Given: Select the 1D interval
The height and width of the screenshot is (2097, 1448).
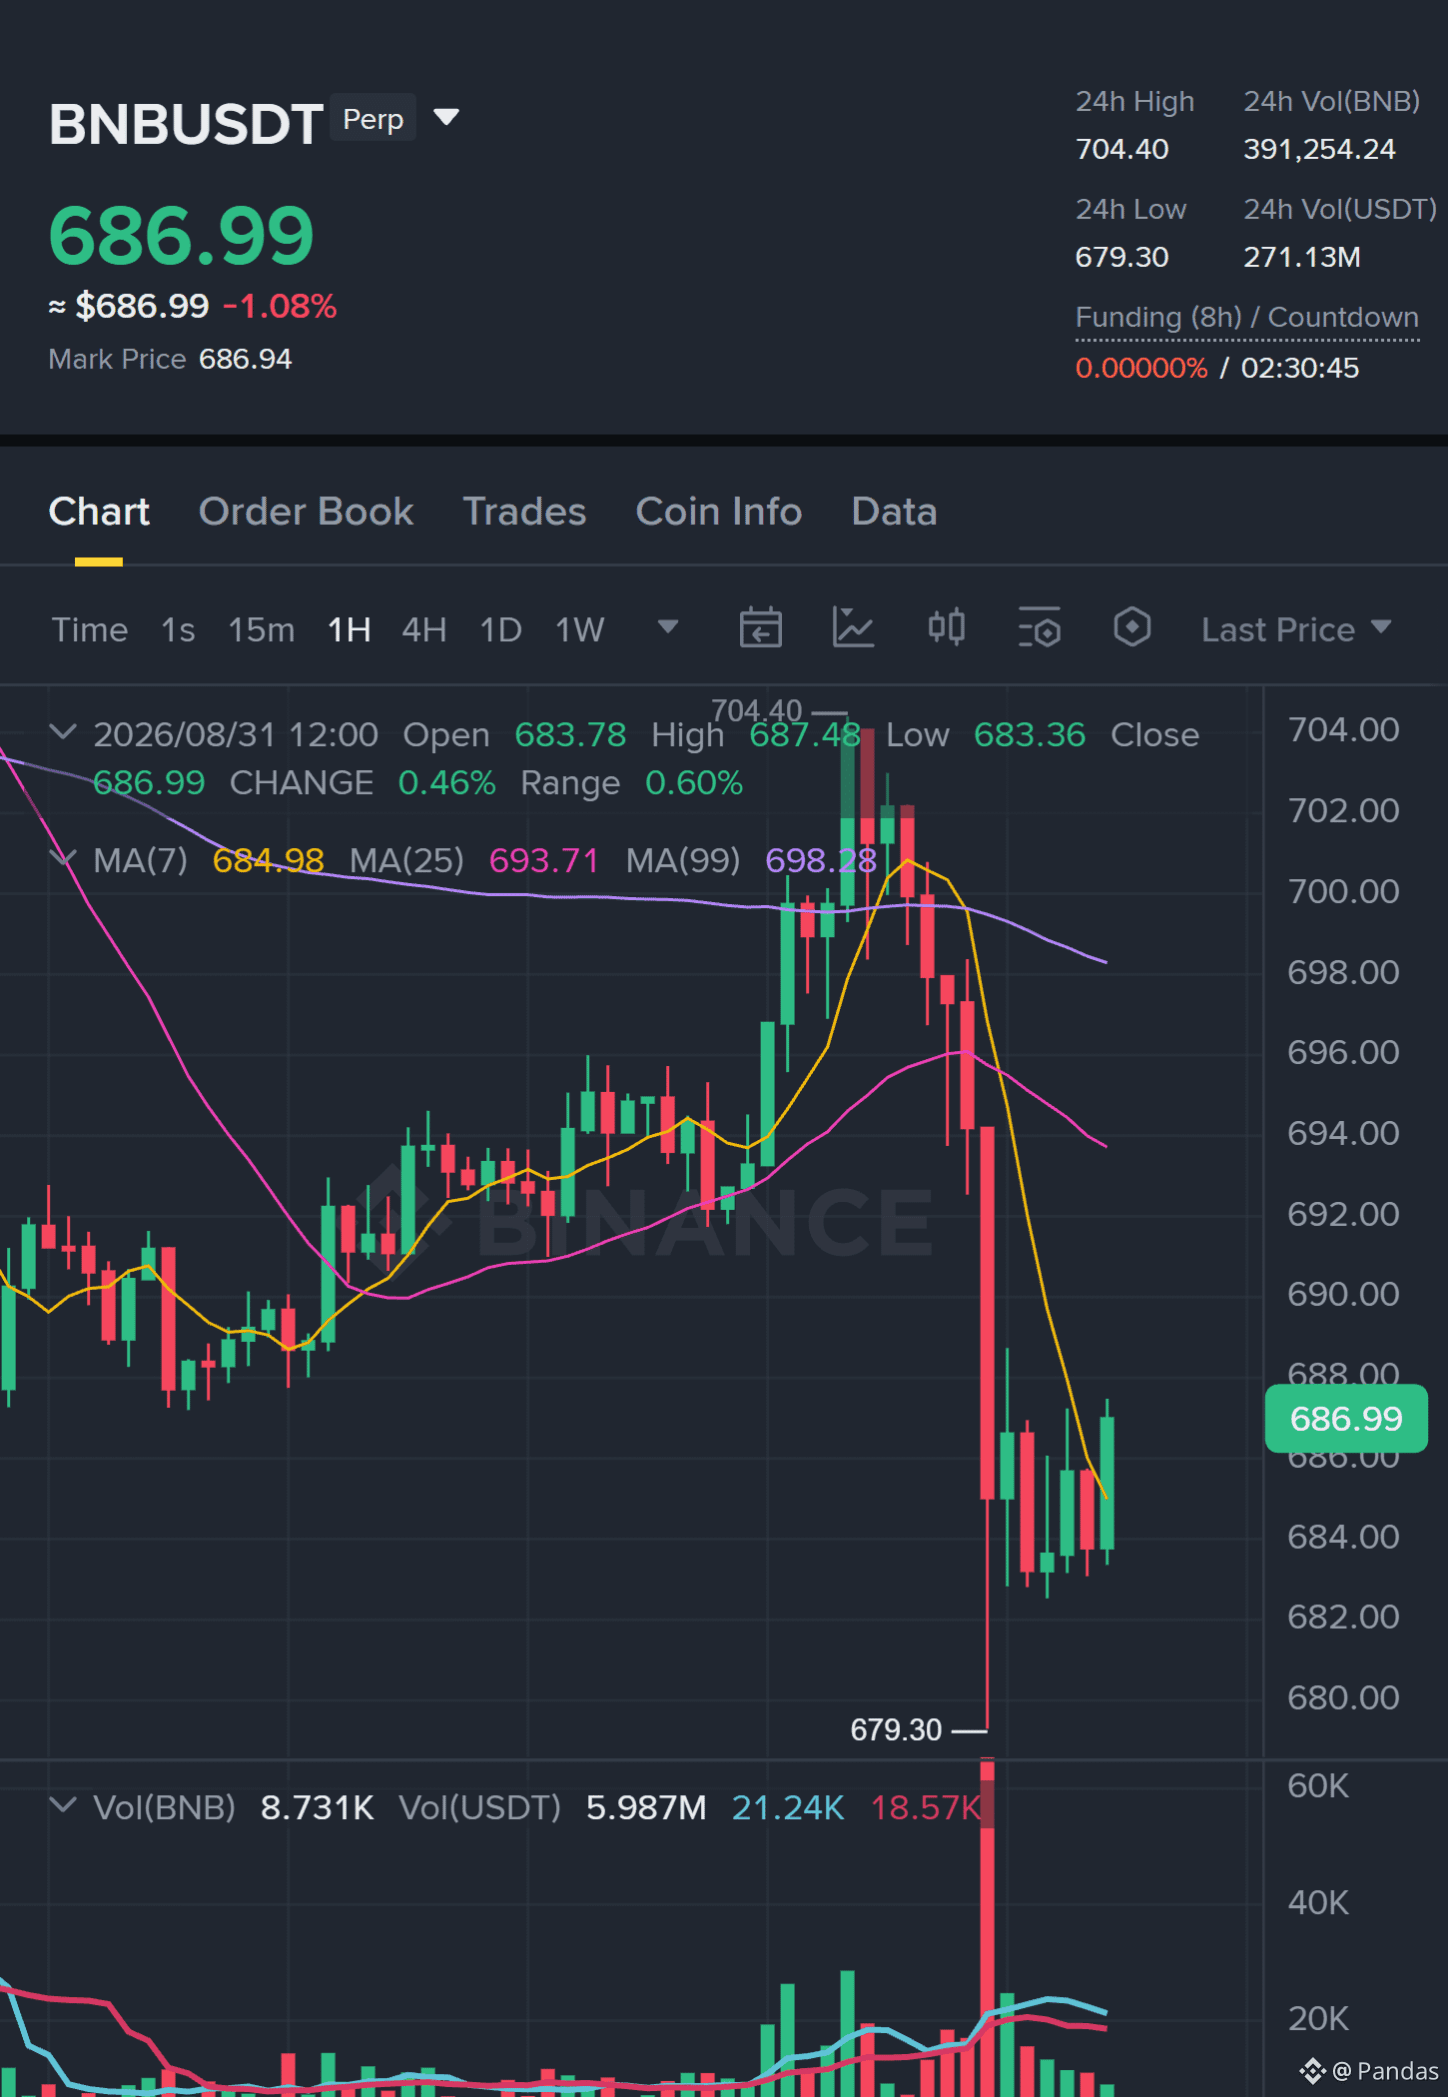Looking at the screenshot, I should pos(501,630).
